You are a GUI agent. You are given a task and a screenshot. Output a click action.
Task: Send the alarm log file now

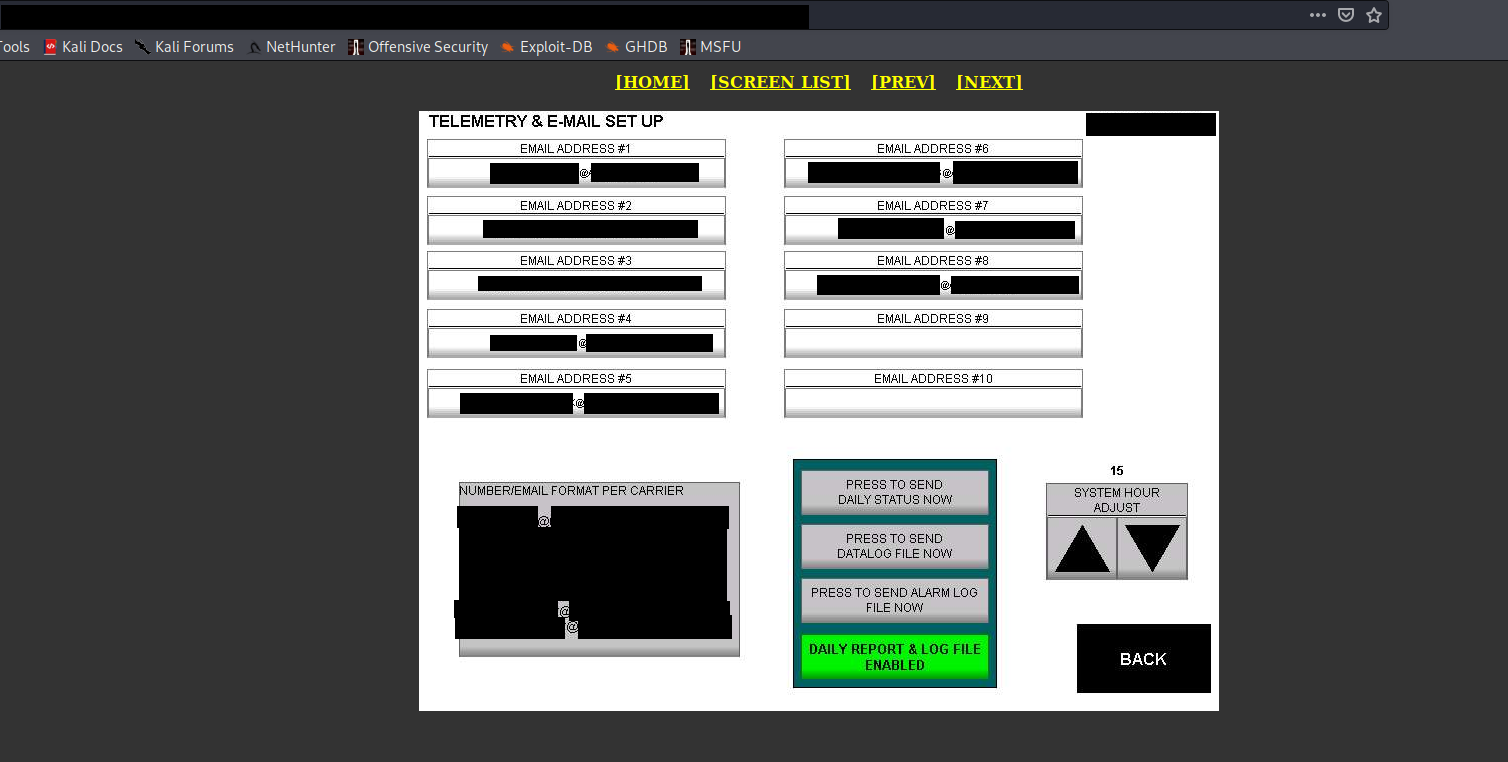click(895, 600)
